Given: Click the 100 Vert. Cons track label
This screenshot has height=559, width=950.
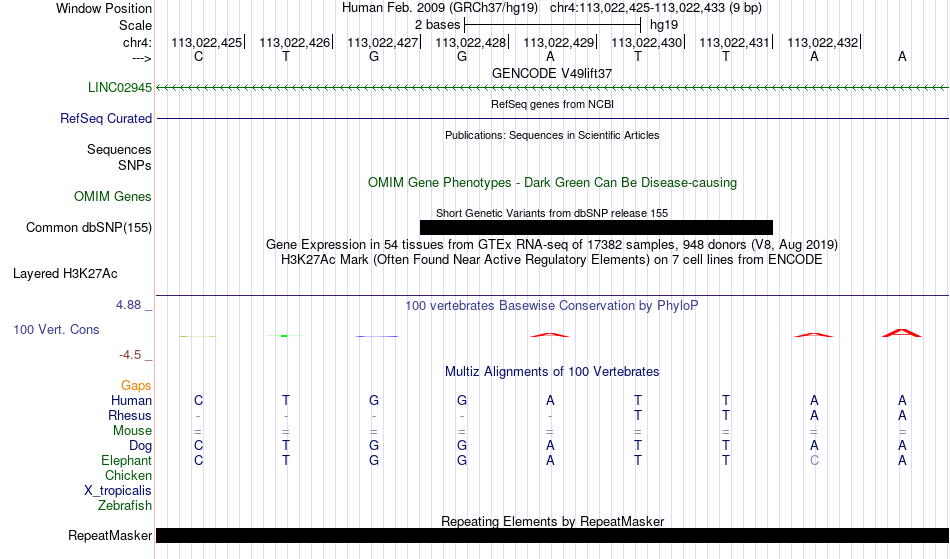Looking at the screenshot, I should click(x=56, y=329).
